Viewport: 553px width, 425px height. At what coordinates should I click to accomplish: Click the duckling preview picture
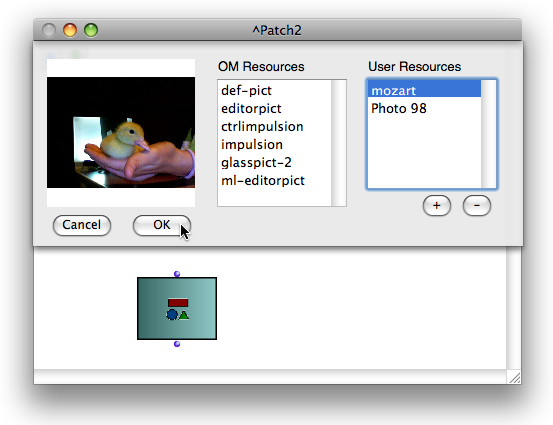(121, 132)
